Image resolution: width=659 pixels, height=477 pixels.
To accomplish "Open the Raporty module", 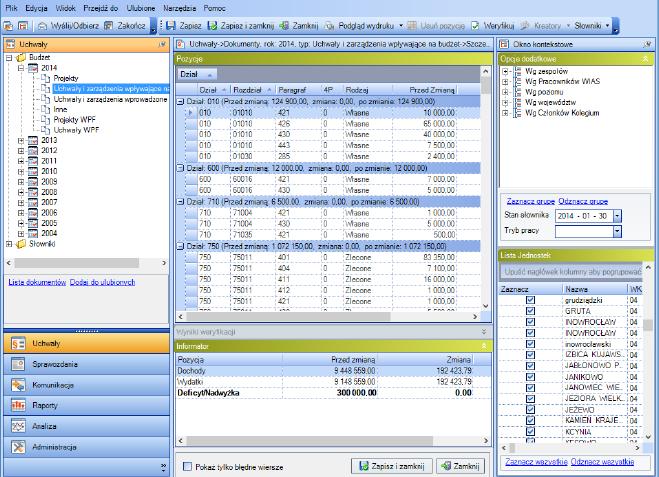I will pyautogui.click(x=87, y=405).
